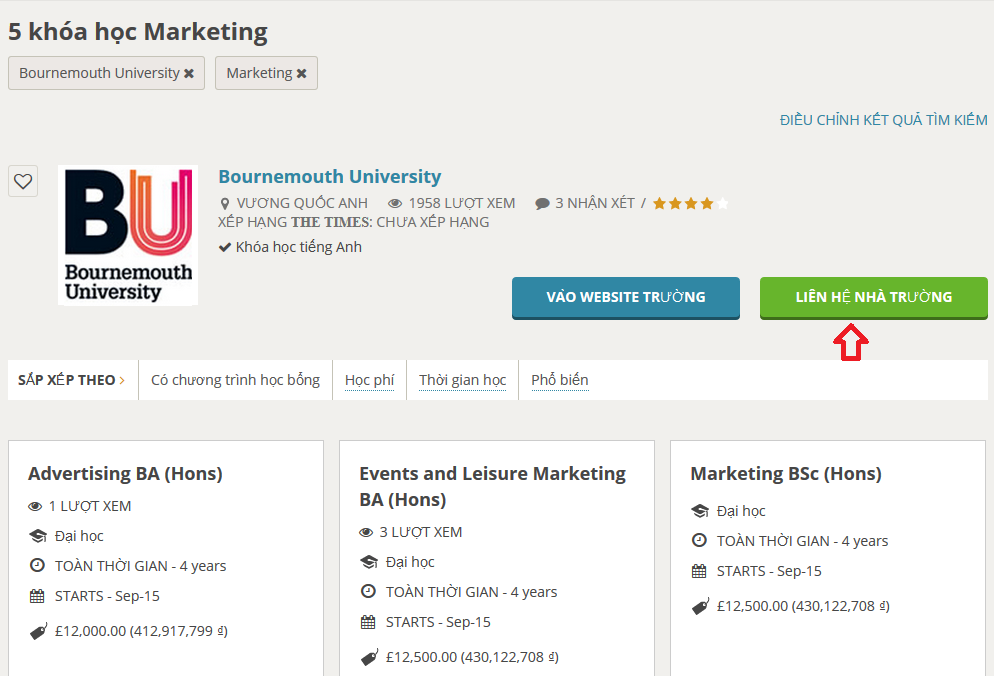Click clock icon in Events and Leisure card
This screenshot has height=676, width=994.
pyautogui.click(x=368, y=591)
